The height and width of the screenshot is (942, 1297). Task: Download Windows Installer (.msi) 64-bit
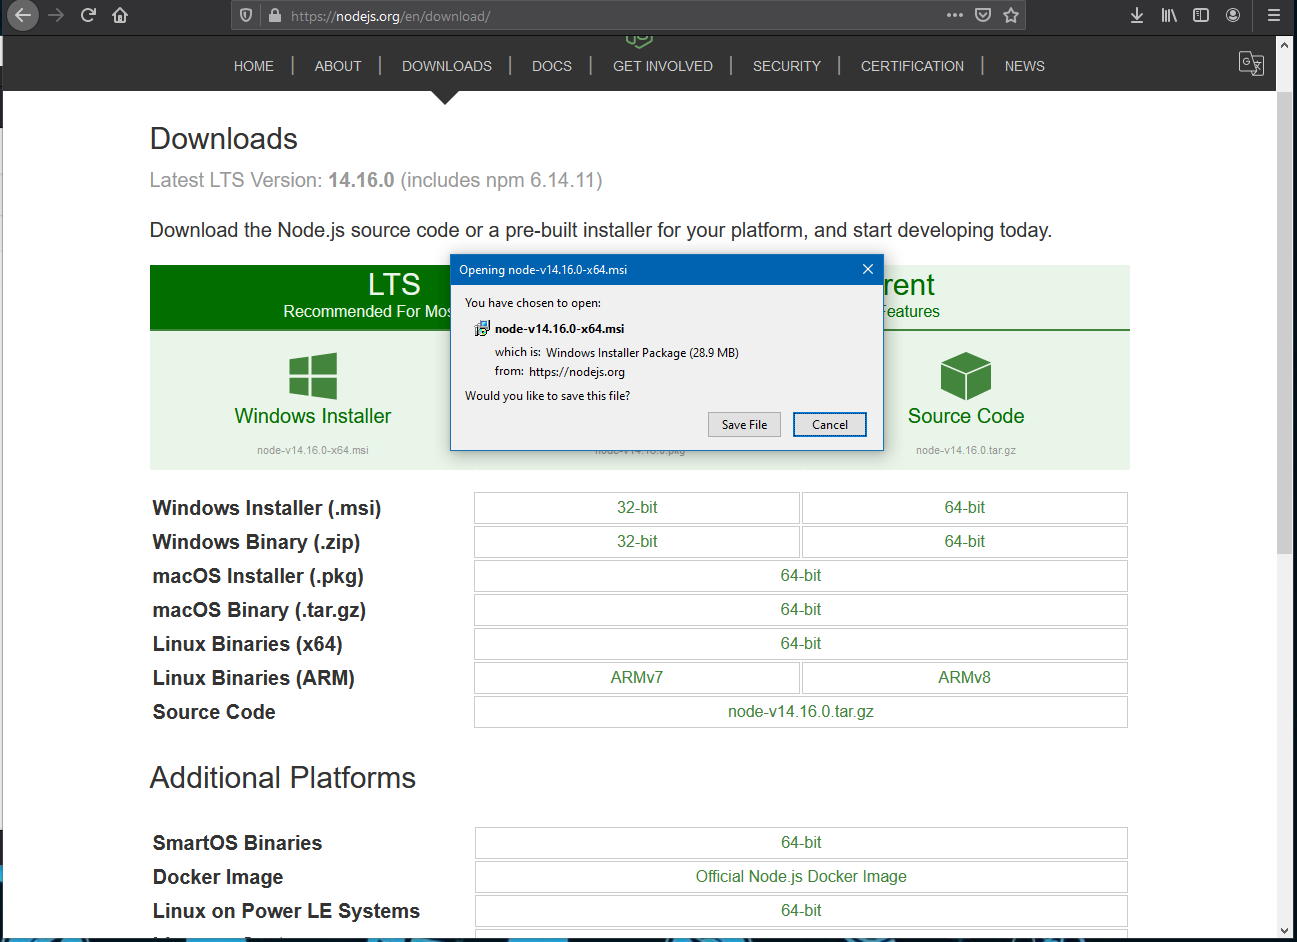pos(965,508)
